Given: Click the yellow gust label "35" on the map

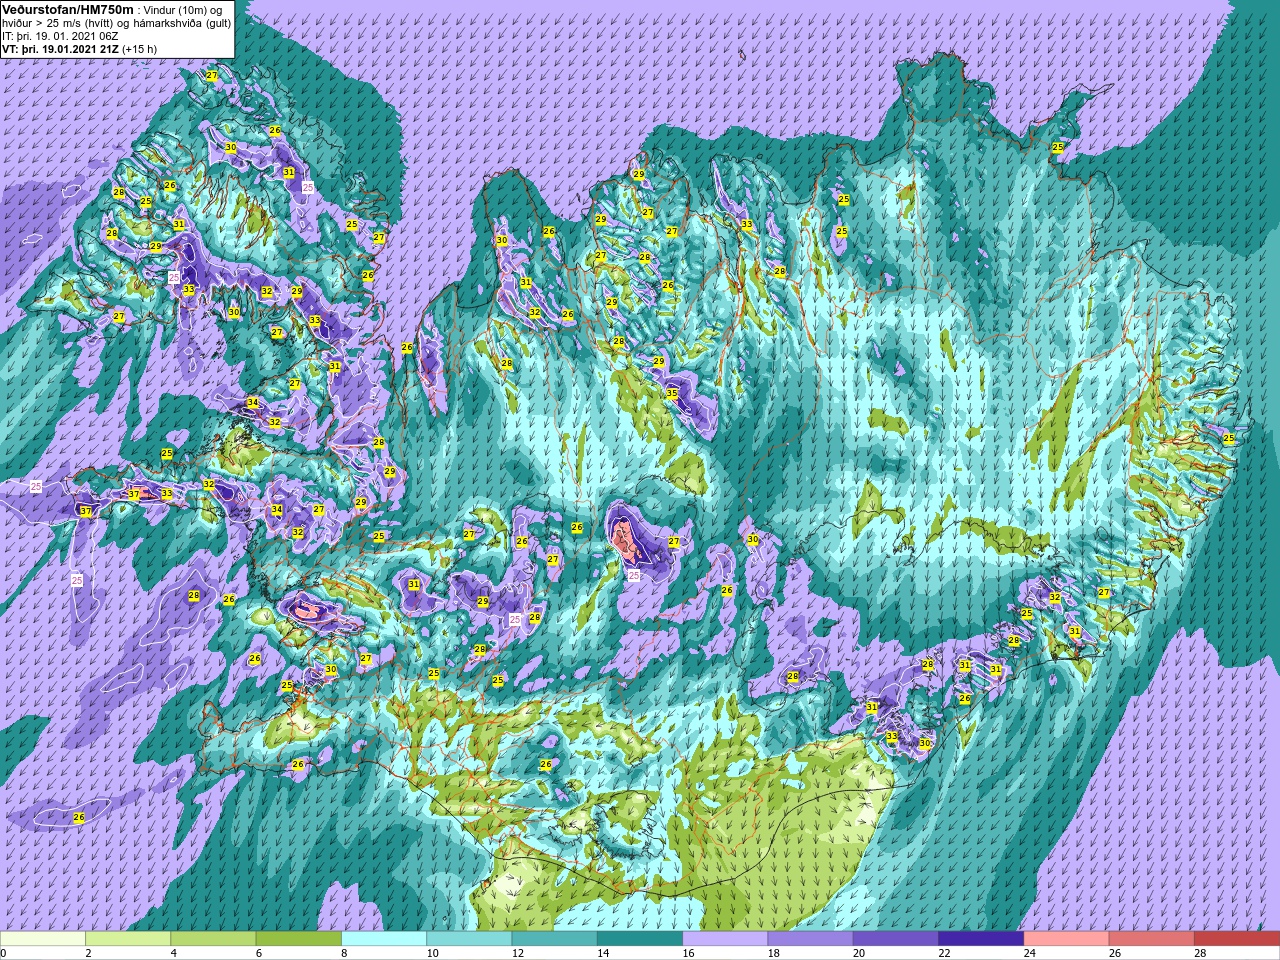Looking at the screenshot, I should pyautogui.click(x=672, y=394).
